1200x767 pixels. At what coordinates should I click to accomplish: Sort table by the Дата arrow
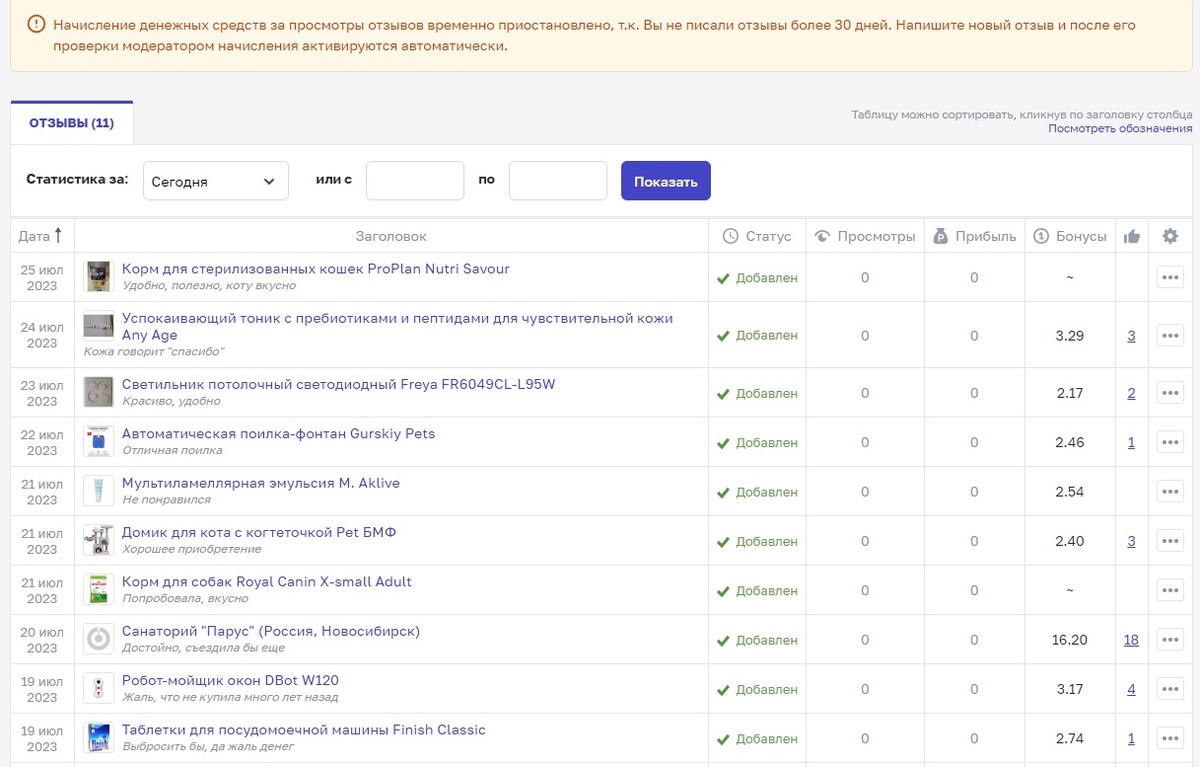[58, 236]
